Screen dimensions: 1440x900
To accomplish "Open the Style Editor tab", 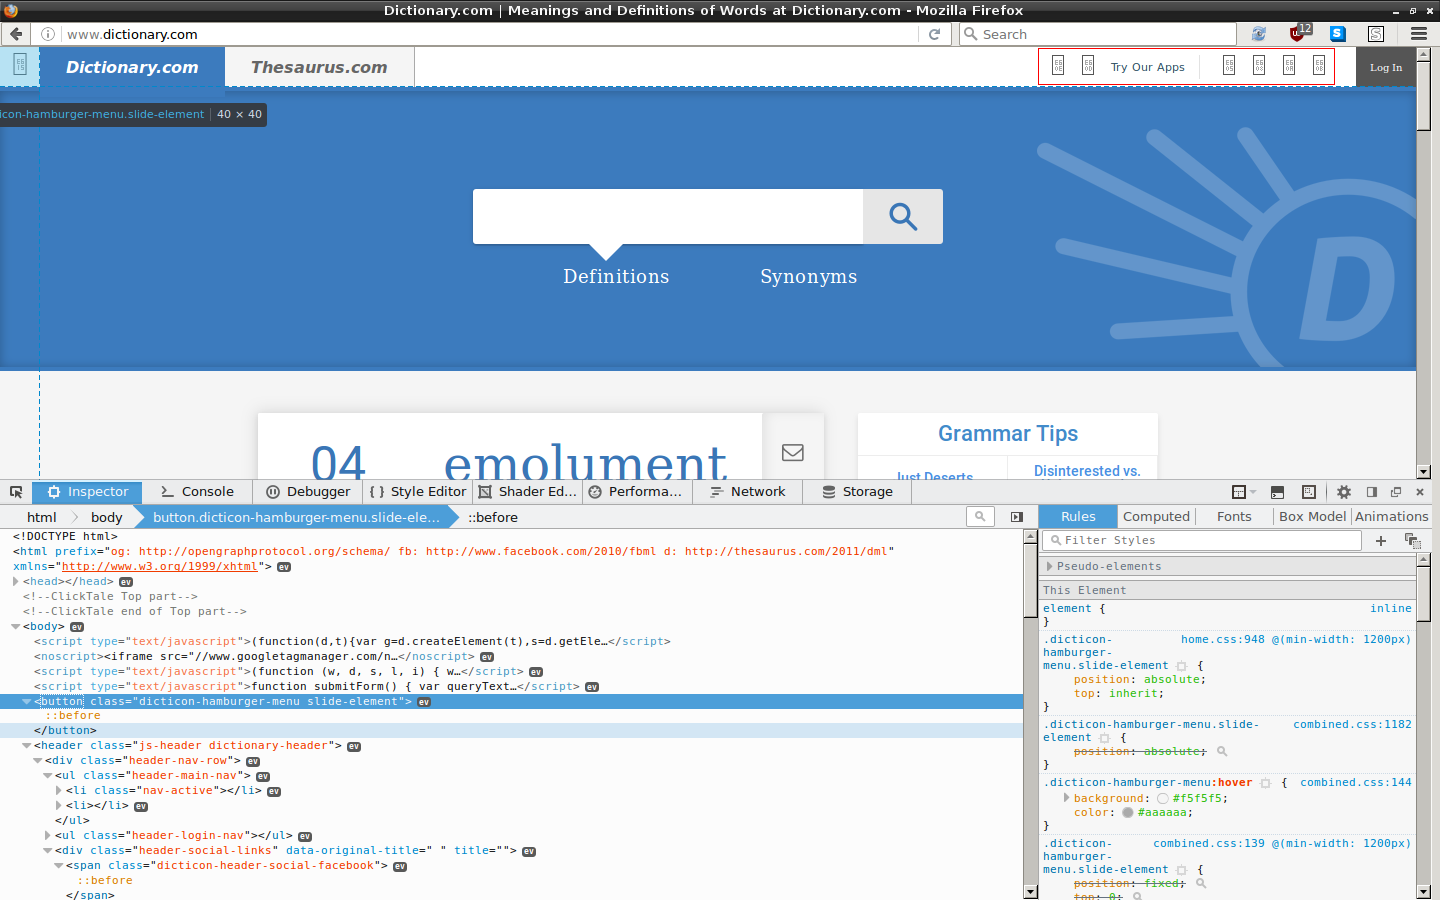I will (x=418, y=492).
